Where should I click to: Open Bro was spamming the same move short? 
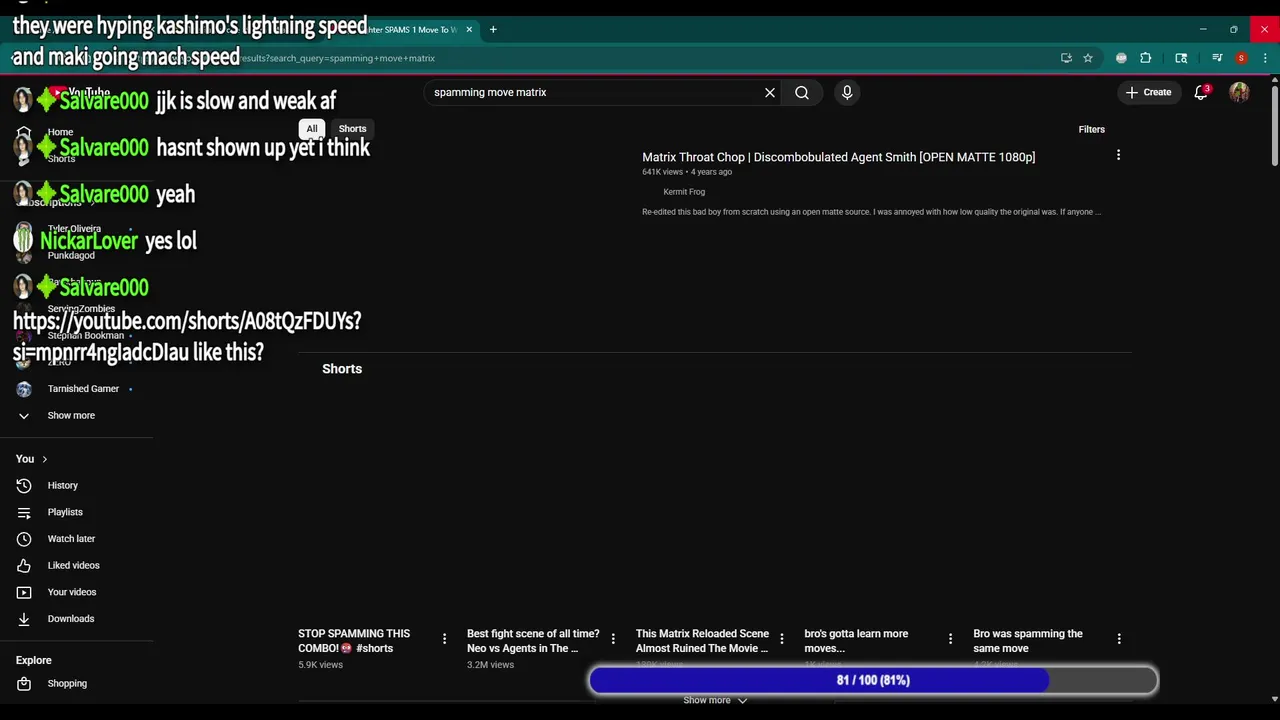click(1028, 641)
